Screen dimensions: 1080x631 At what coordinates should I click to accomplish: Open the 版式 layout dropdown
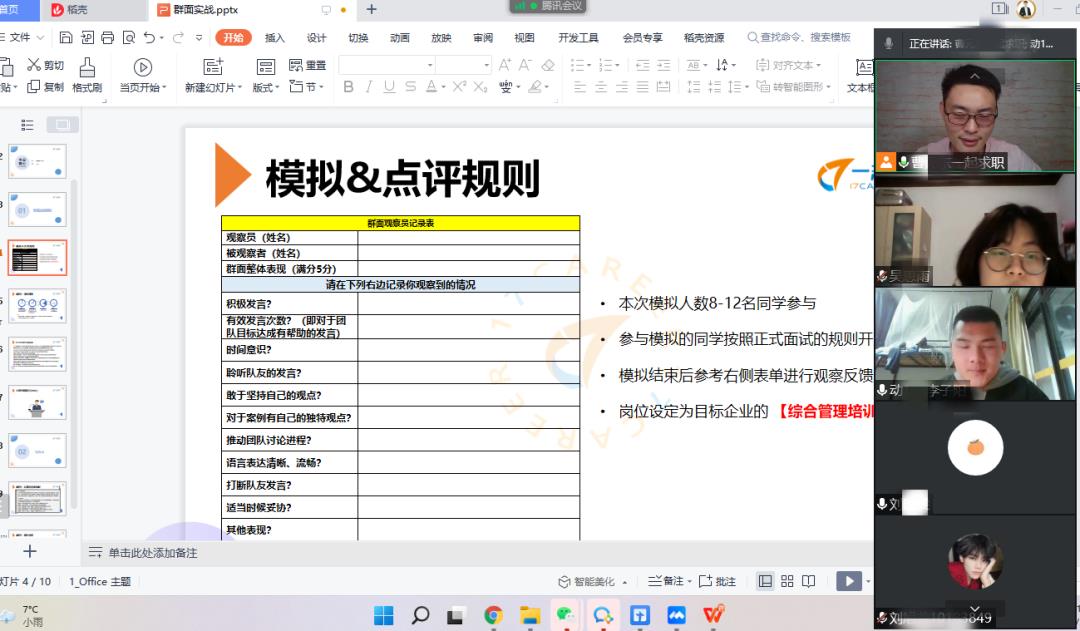tap(265, 87)
